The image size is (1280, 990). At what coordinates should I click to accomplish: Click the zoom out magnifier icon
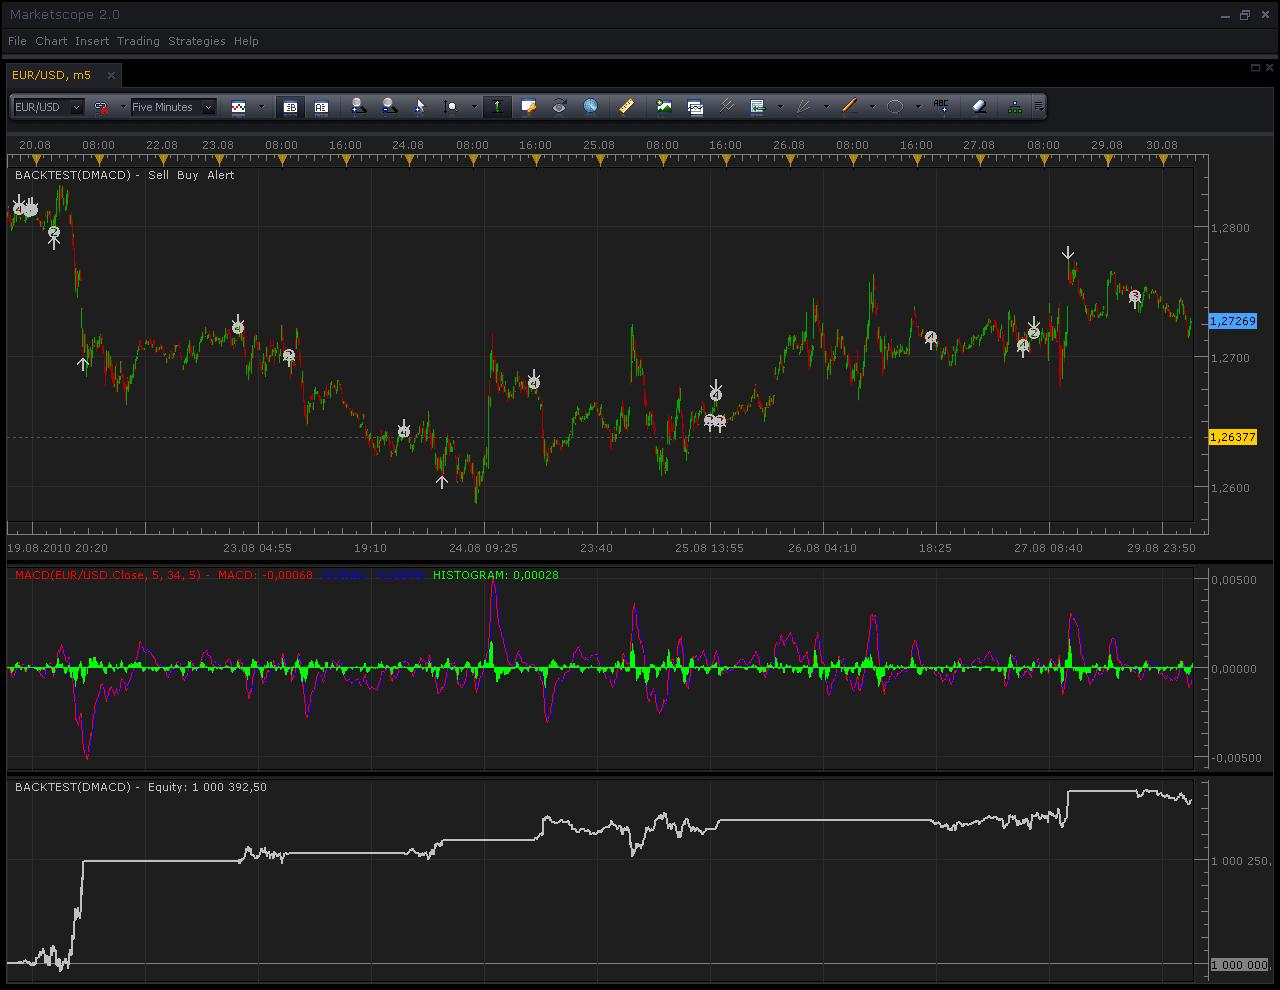389,107
